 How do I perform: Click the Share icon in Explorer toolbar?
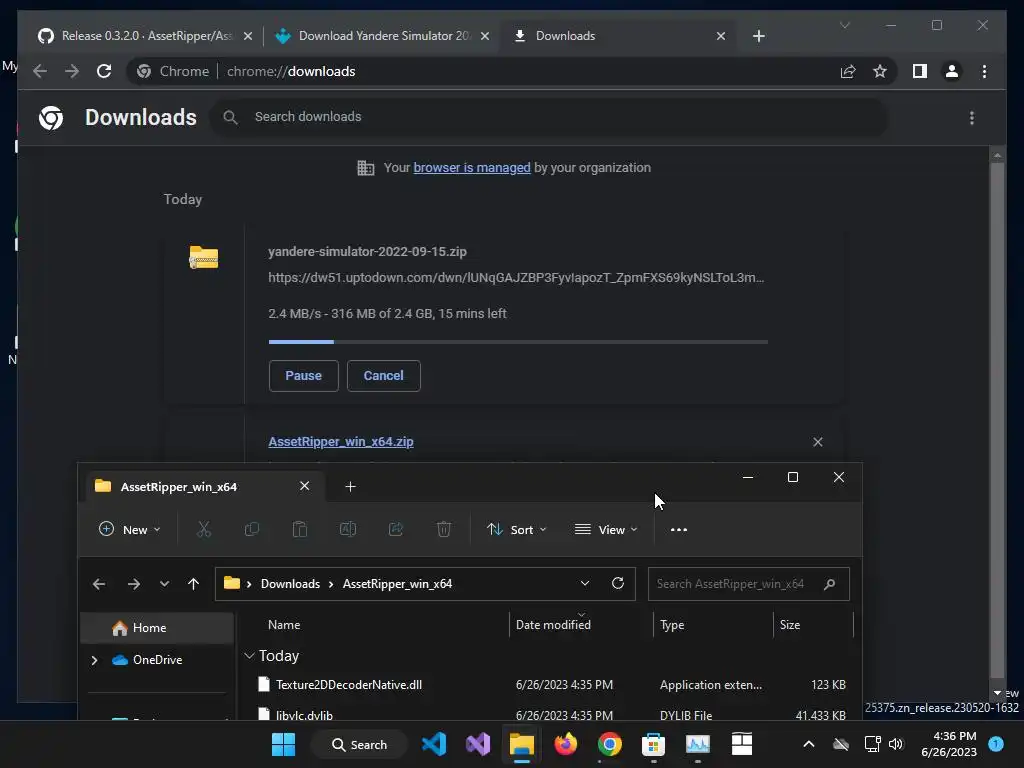click(x=396, y=530)
